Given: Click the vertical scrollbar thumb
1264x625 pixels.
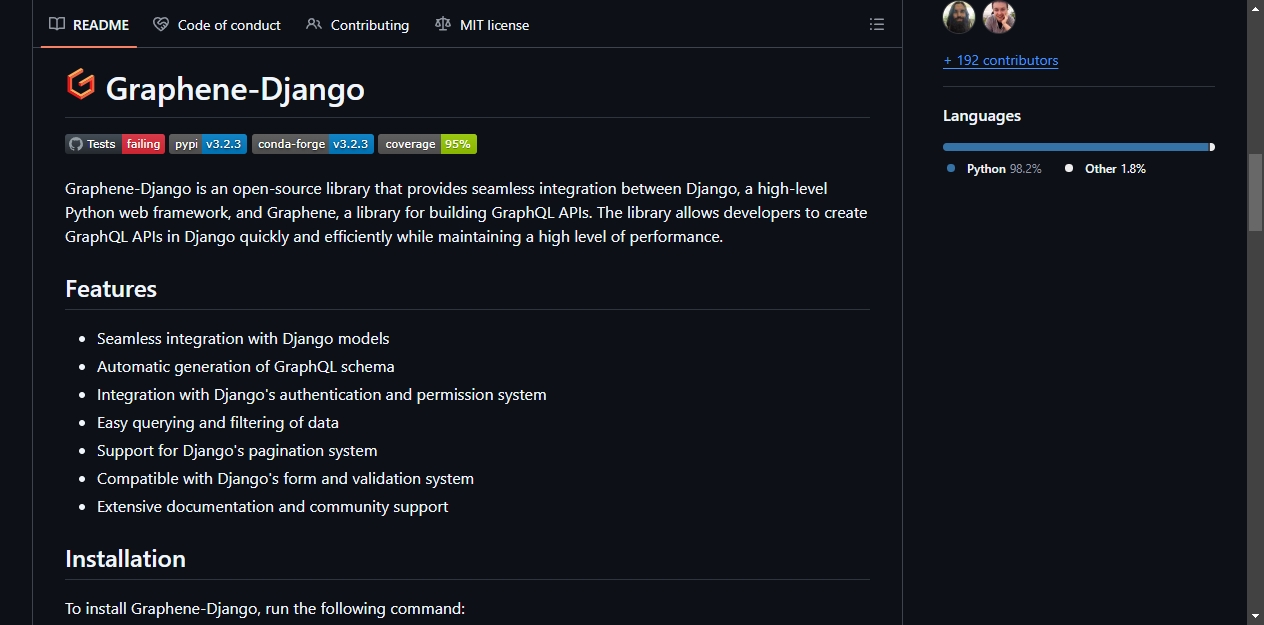Looking at the screenshot, I should coord(1255,193).
